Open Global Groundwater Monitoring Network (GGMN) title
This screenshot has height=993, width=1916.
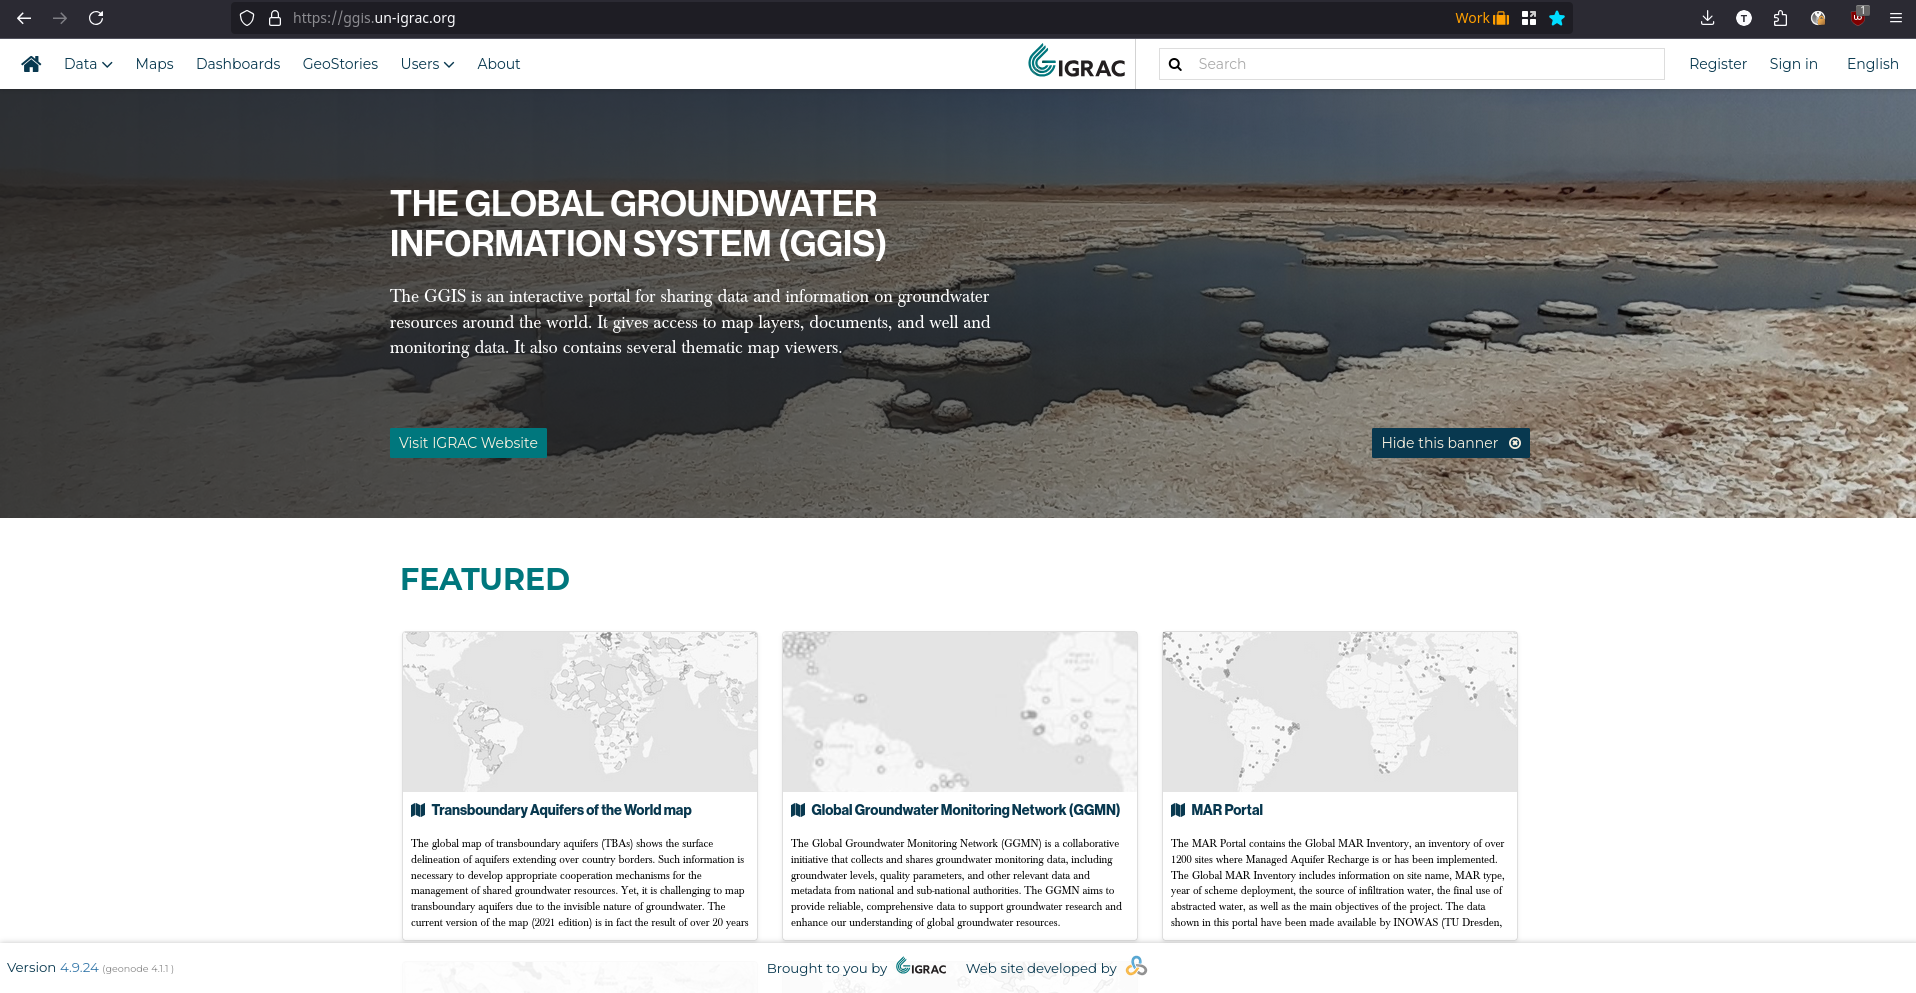965,810
